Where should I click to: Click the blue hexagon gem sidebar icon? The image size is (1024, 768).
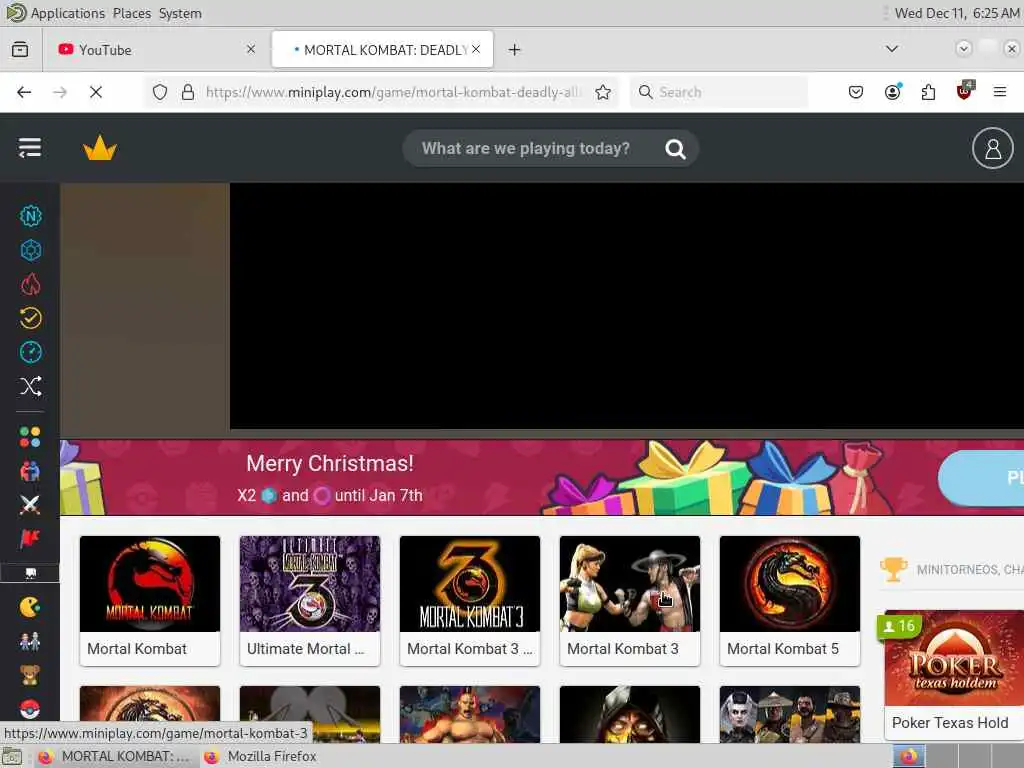[x=30, y=250]
